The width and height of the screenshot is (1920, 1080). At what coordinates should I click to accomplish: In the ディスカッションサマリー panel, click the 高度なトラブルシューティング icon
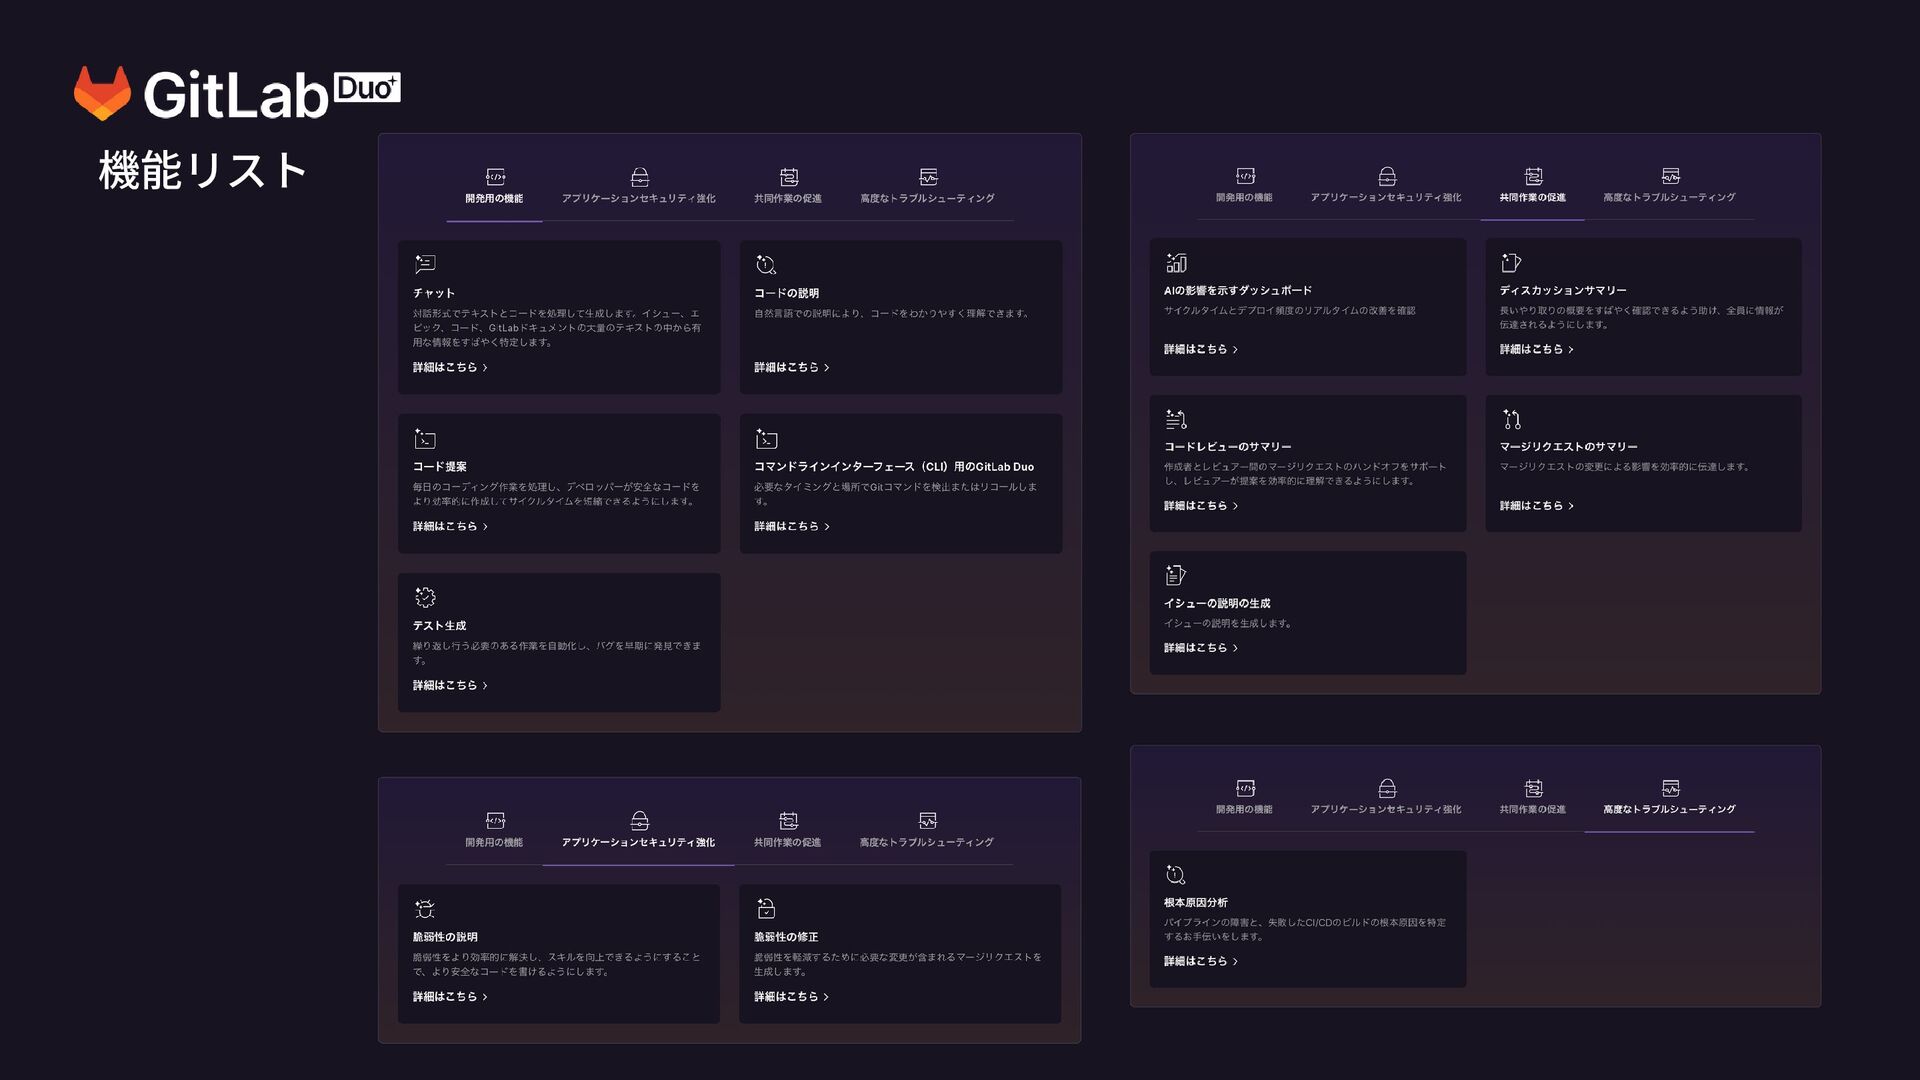pos(1671,176)
